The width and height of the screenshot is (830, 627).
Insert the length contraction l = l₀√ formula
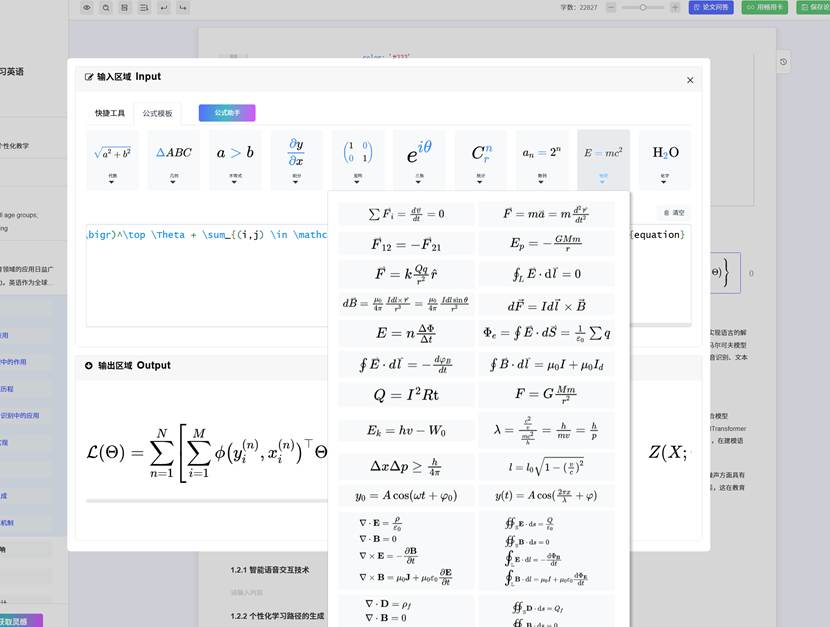tap(546, 467)
